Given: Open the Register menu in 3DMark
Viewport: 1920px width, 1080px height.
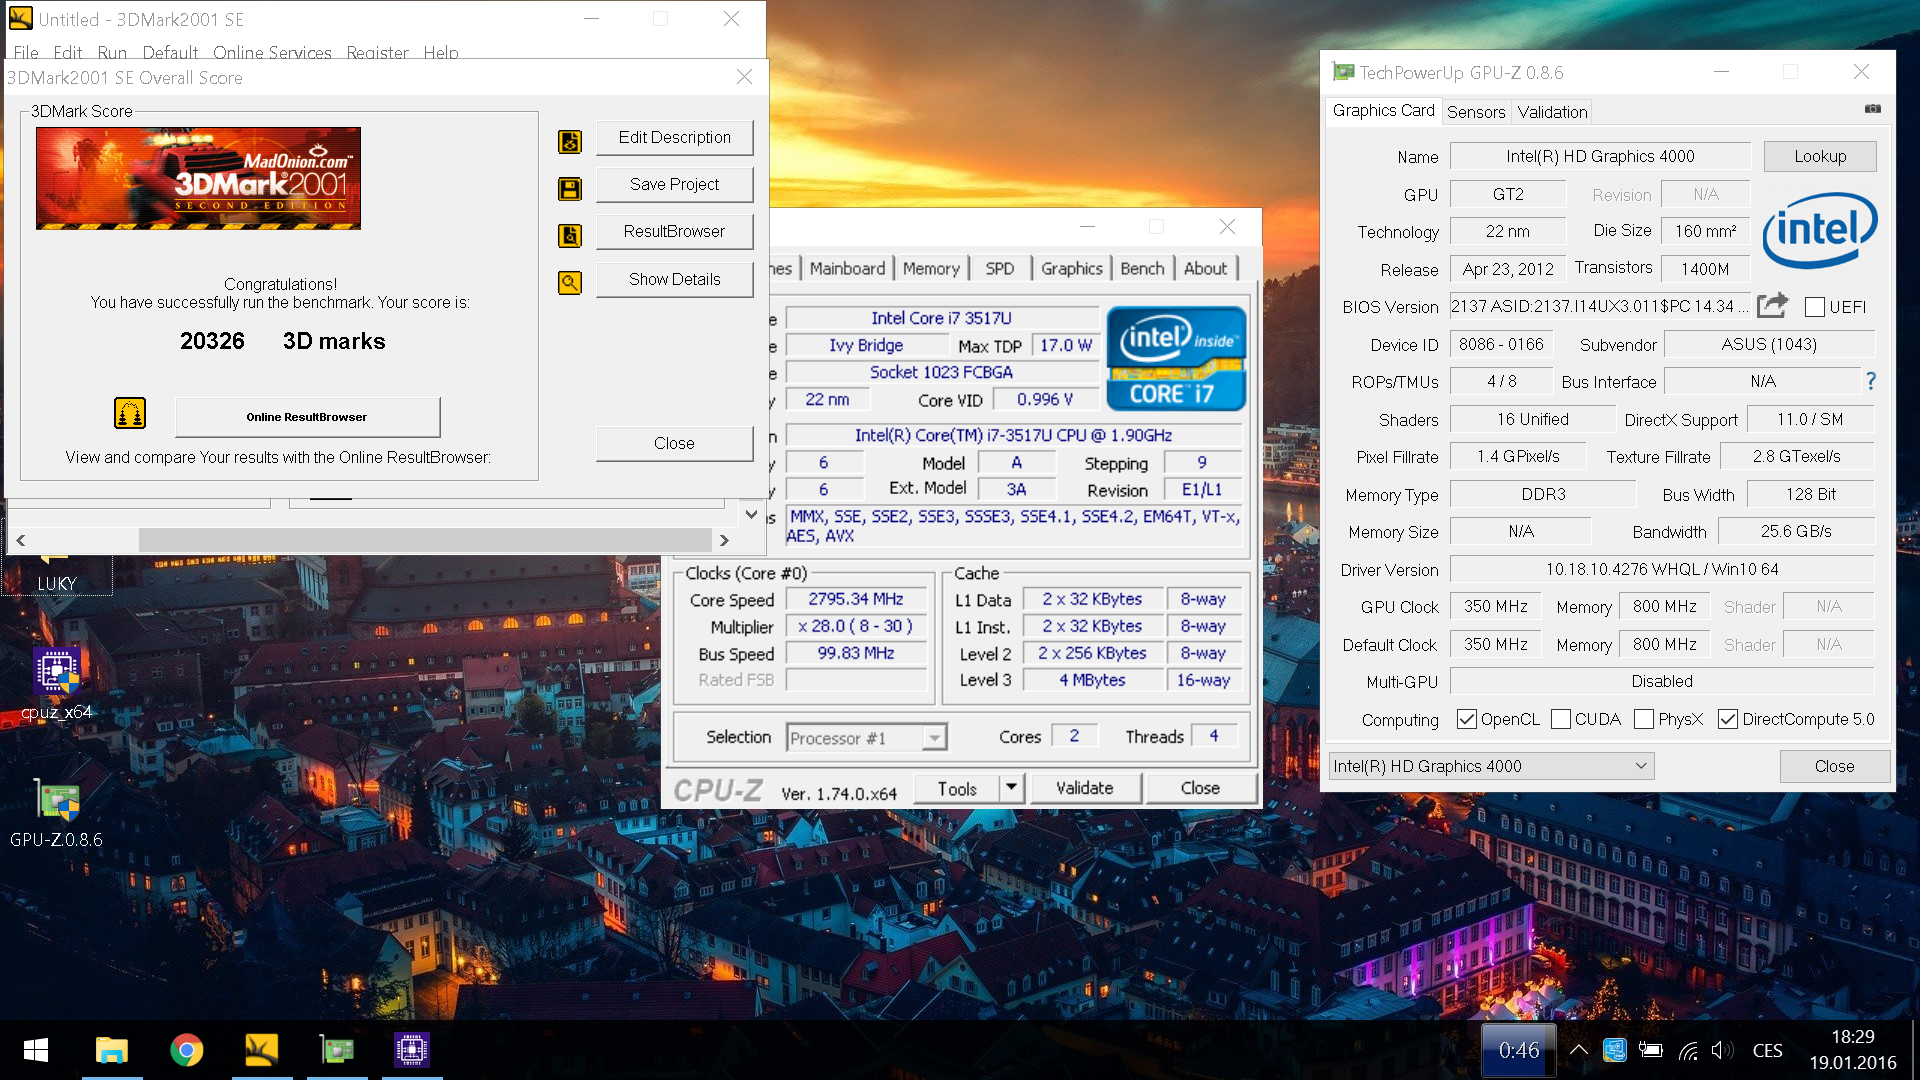Looking at the screenshot, I should [377, 52].
